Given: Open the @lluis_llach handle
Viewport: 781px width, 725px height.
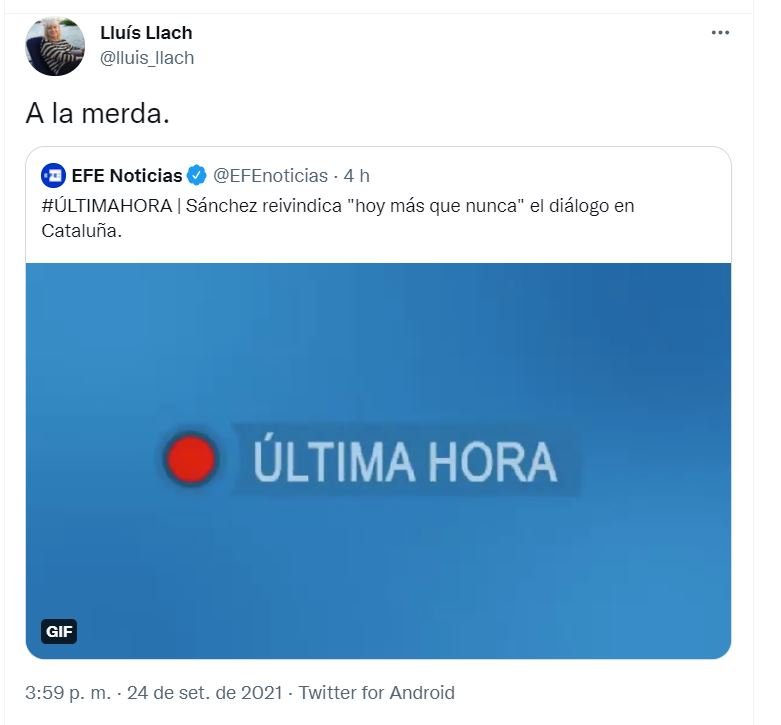Looking at the screenshot, I should [x=147, y=58].
